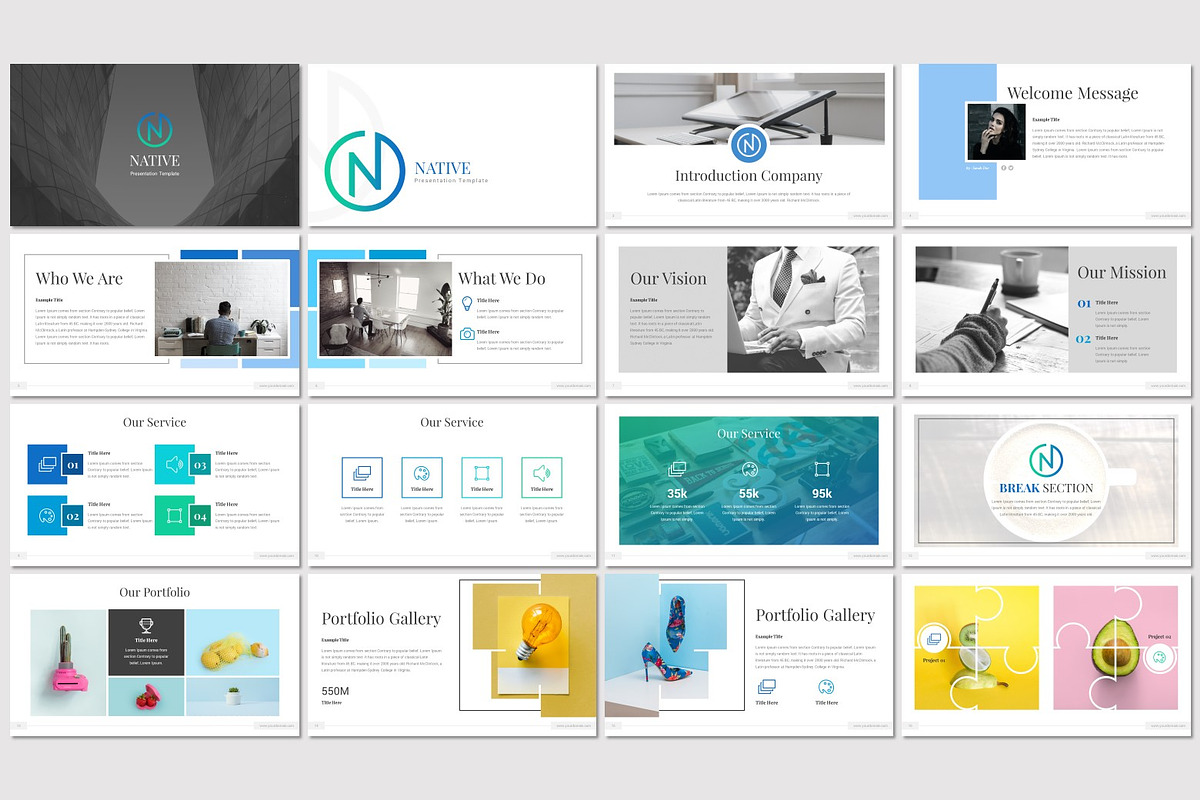
Task: Click the camera icon on the What We Do slide
Action: click(x=467, y=334)
